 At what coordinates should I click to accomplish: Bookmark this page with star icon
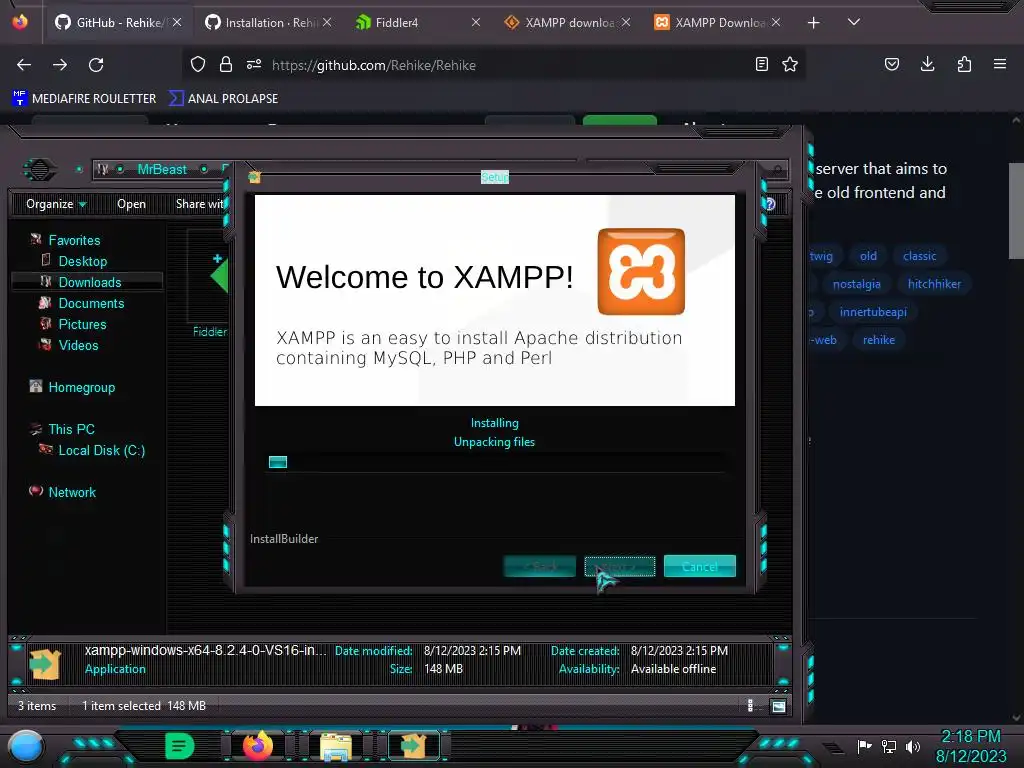pyautogui.click(x=790, y=64)
